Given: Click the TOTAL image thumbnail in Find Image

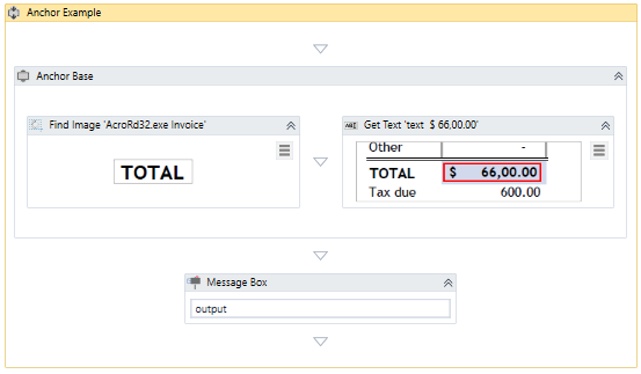Looking at the screenshot, I should (x=153, y=172).
